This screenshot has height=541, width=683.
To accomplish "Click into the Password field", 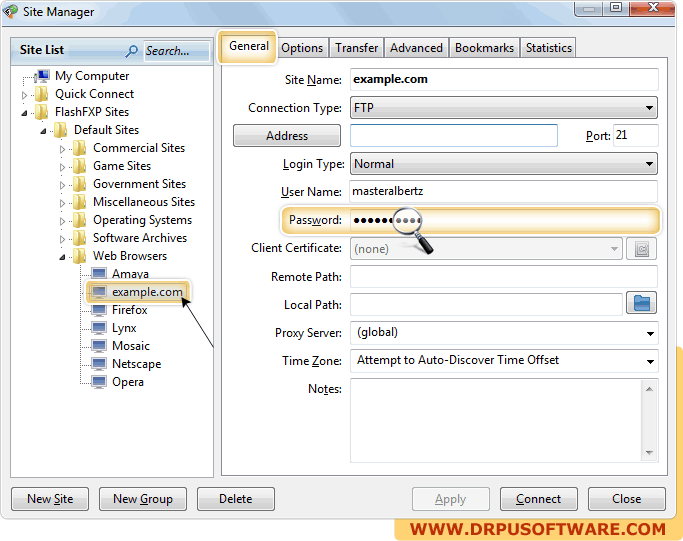I will point(504,220).
